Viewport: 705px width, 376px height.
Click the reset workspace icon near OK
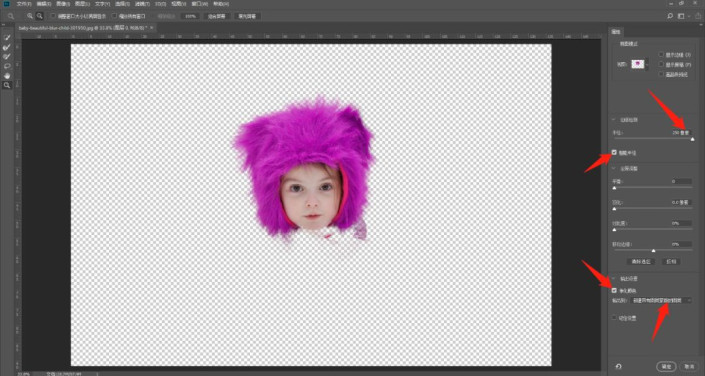tap(618, 367)
